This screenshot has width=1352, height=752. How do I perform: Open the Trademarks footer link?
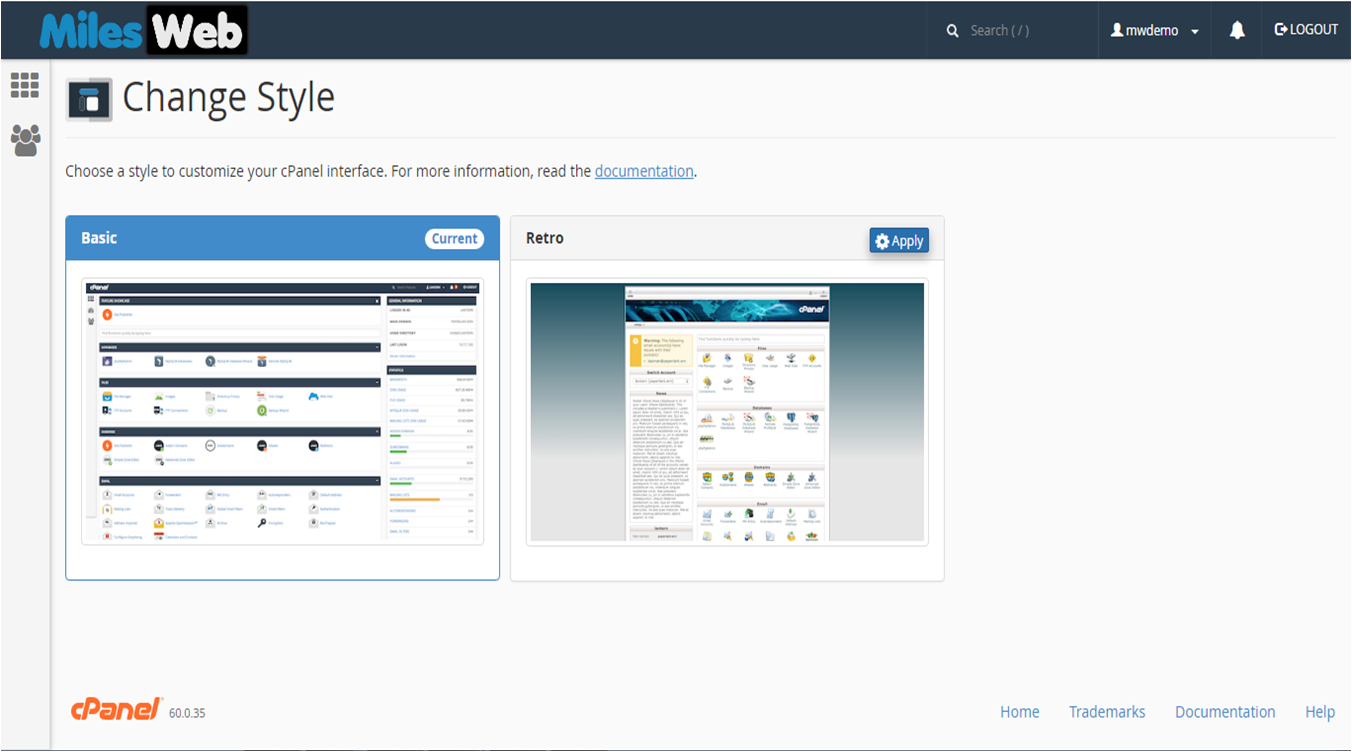tap(1107, 712)
